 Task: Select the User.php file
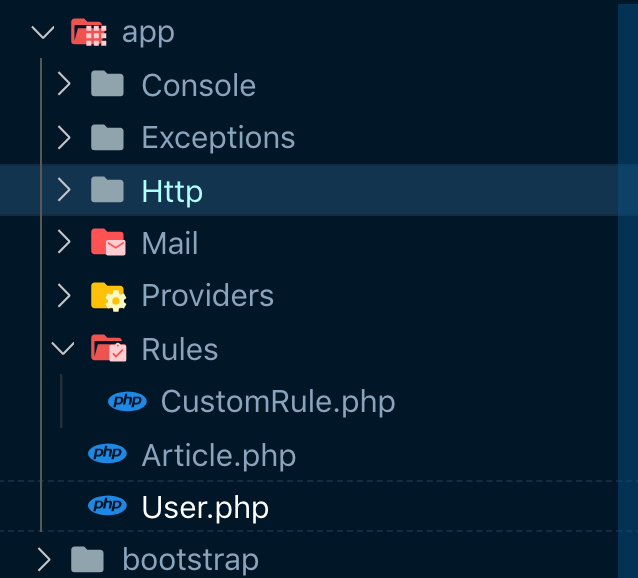pyautogui.click(x=205, y=508)
